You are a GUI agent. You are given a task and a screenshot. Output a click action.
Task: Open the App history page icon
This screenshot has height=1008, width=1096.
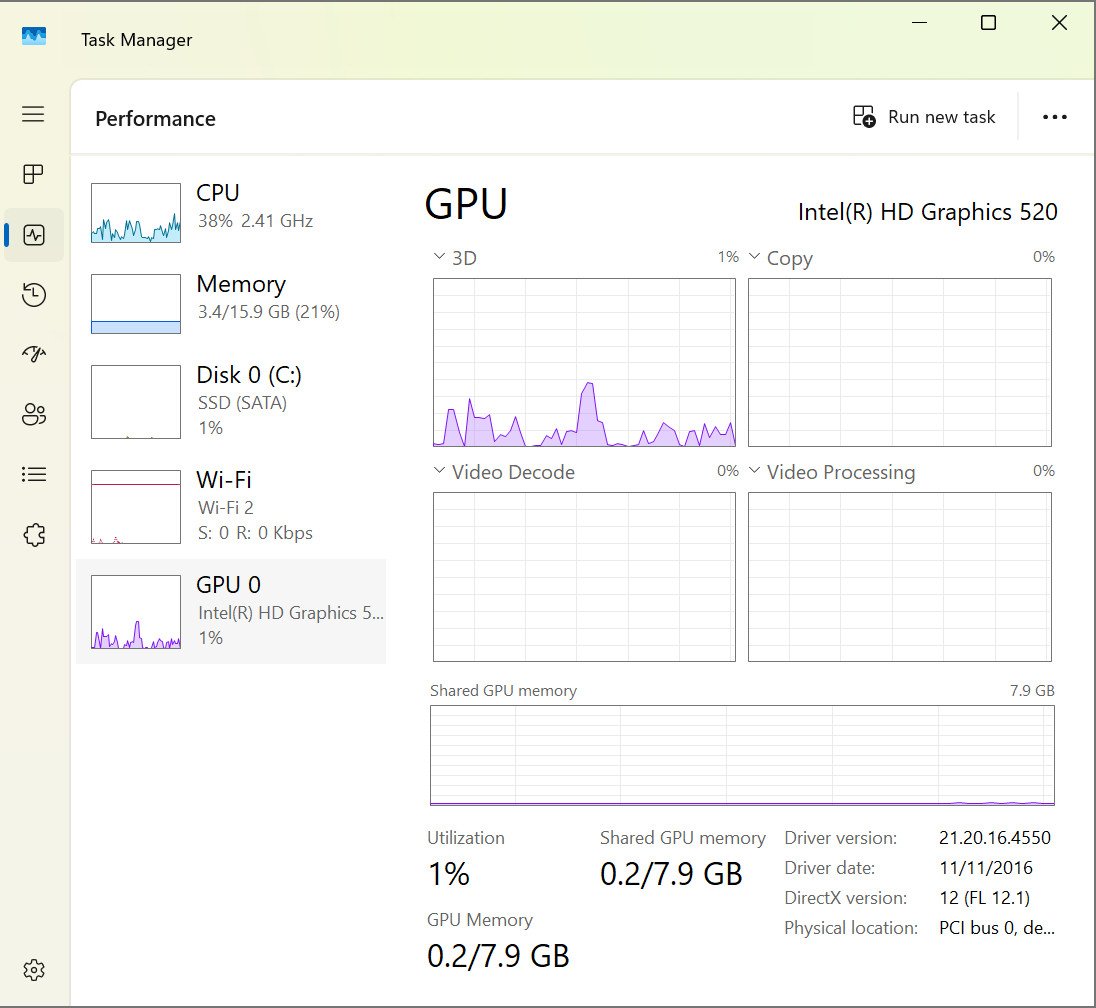point(34,294)
